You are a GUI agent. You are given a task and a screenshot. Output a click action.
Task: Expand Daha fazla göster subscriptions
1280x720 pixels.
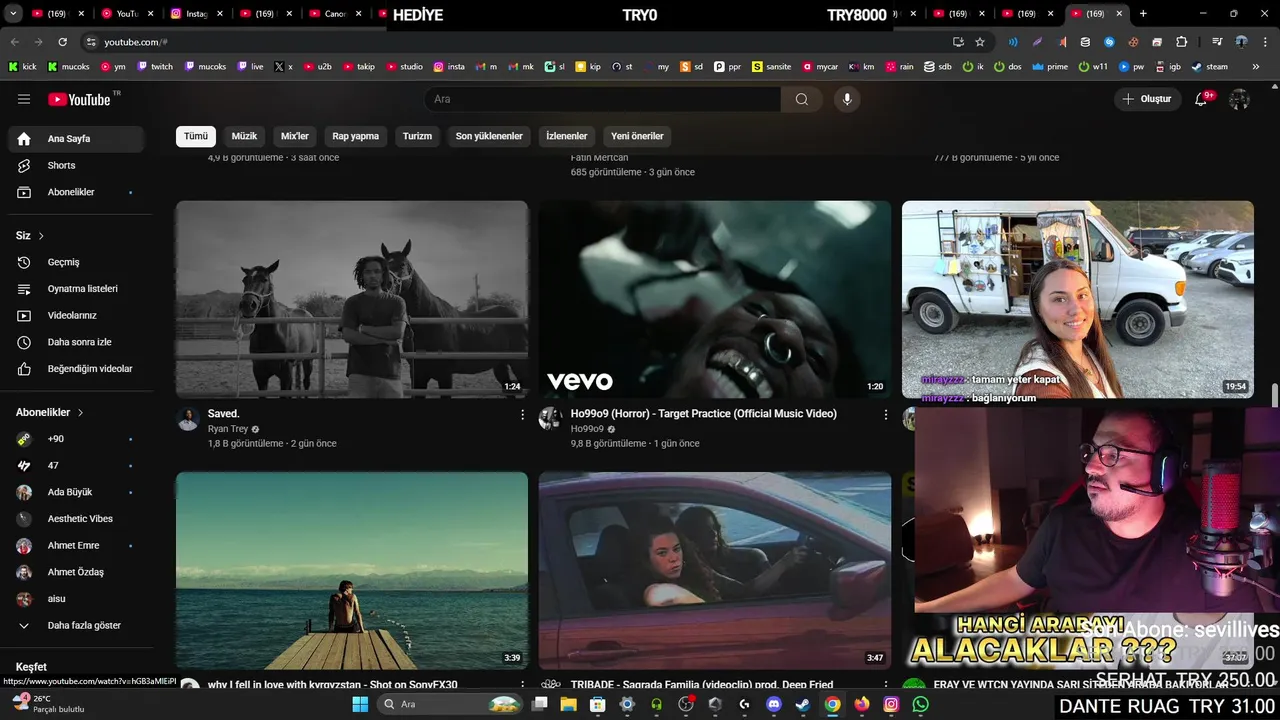tap(76, 625)
